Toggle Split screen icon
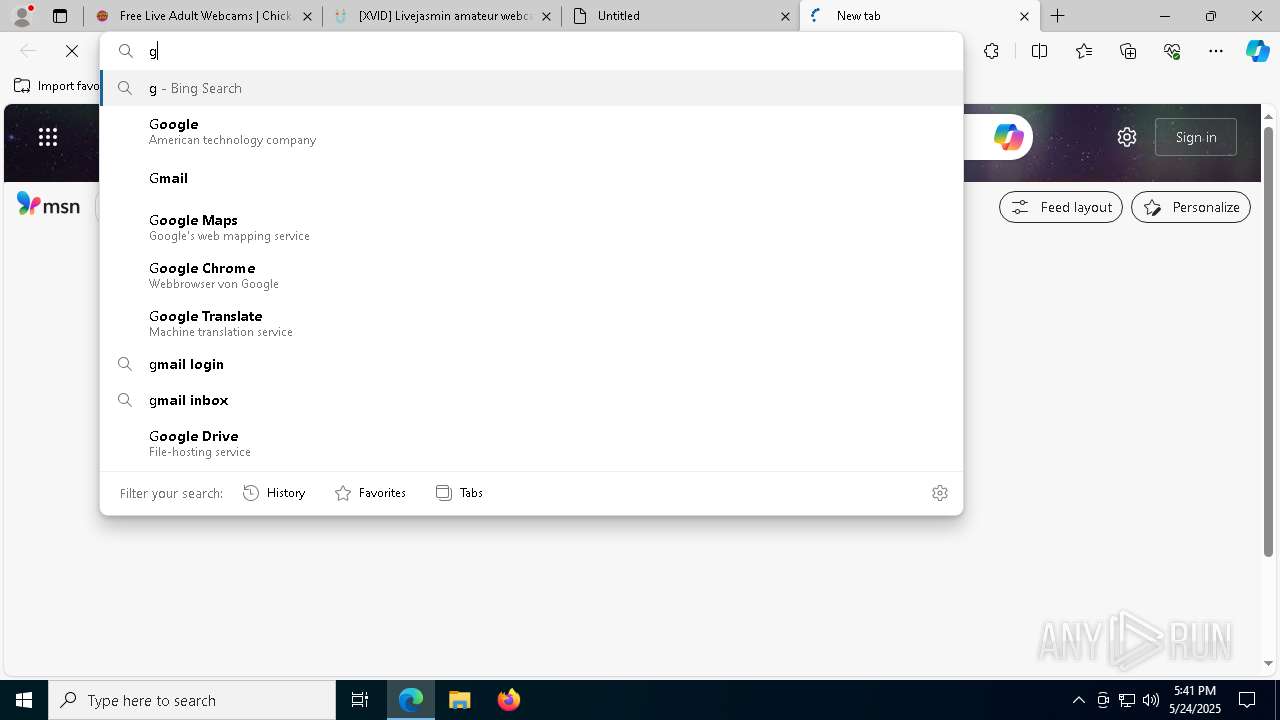Screen dimensions: 1280x720 tap(1039, 51)
